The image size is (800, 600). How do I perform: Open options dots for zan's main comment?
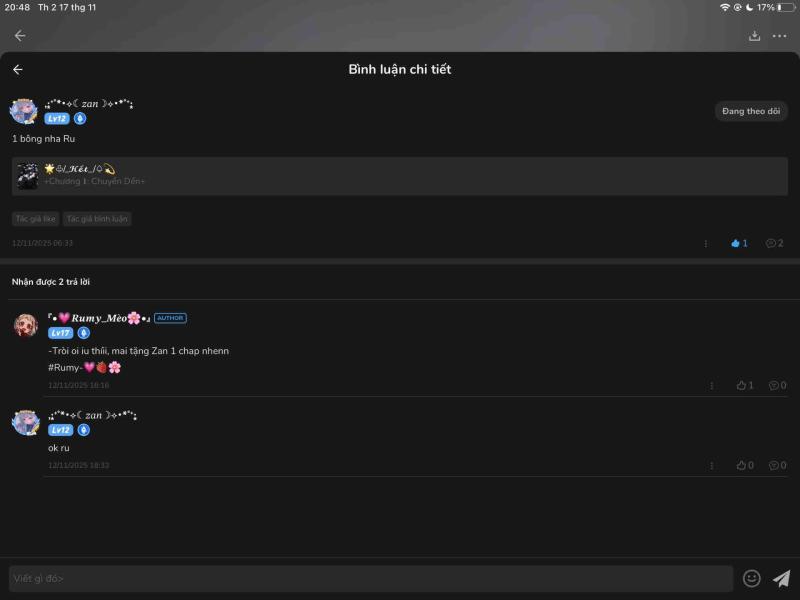pos(706,244)
